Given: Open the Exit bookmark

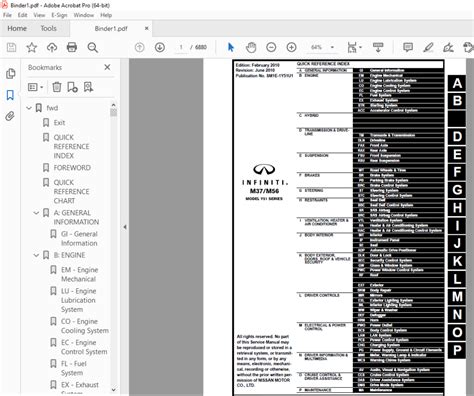Looking at the screenshot, I should tap(59, 123).
